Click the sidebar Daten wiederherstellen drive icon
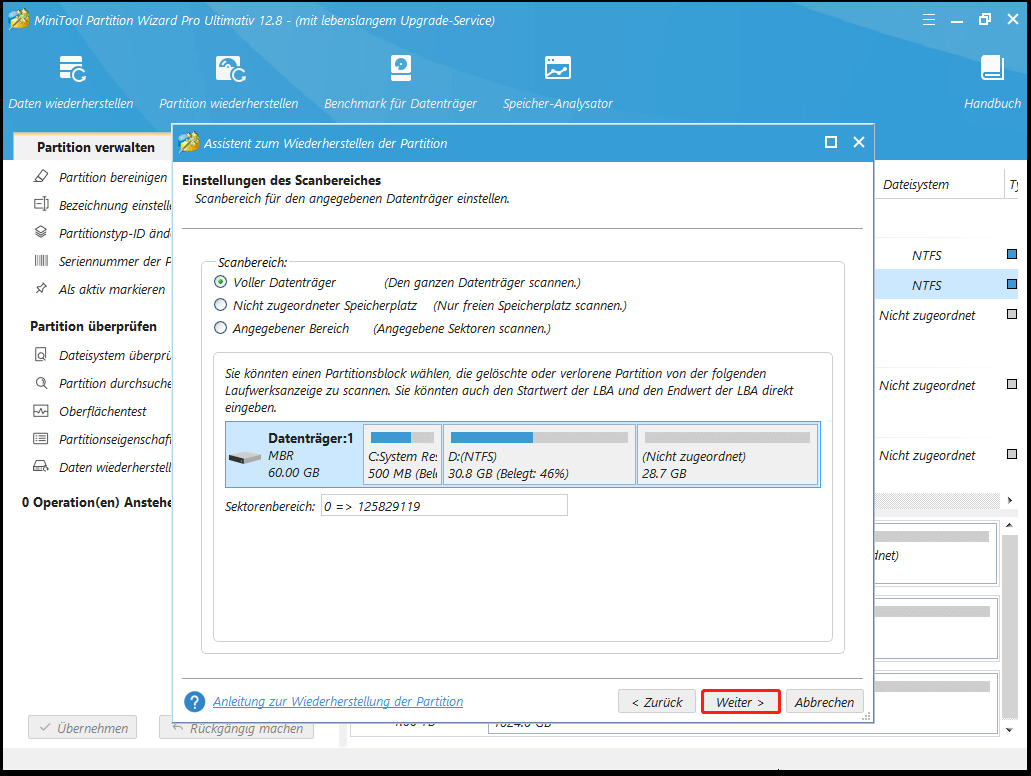This screenshot has width=1031, height=776. click(x=41, y=466)
